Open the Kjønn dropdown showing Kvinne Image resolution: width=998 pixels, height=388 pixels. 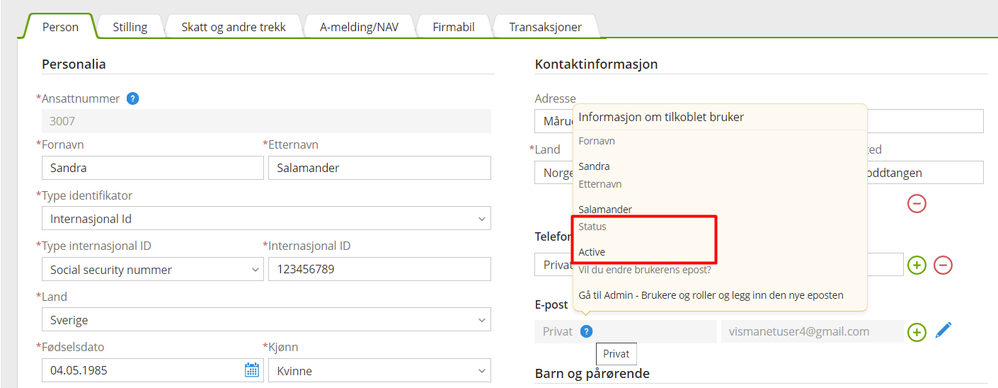click(379, 370)
